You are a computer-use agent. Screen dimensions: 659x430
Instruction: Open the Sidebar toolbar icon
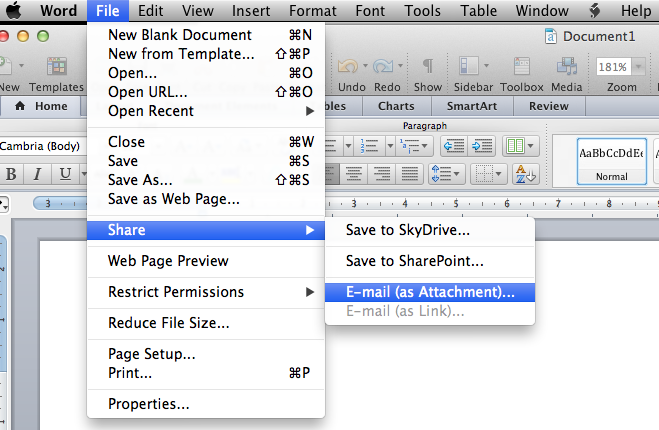tap(469, 66)
